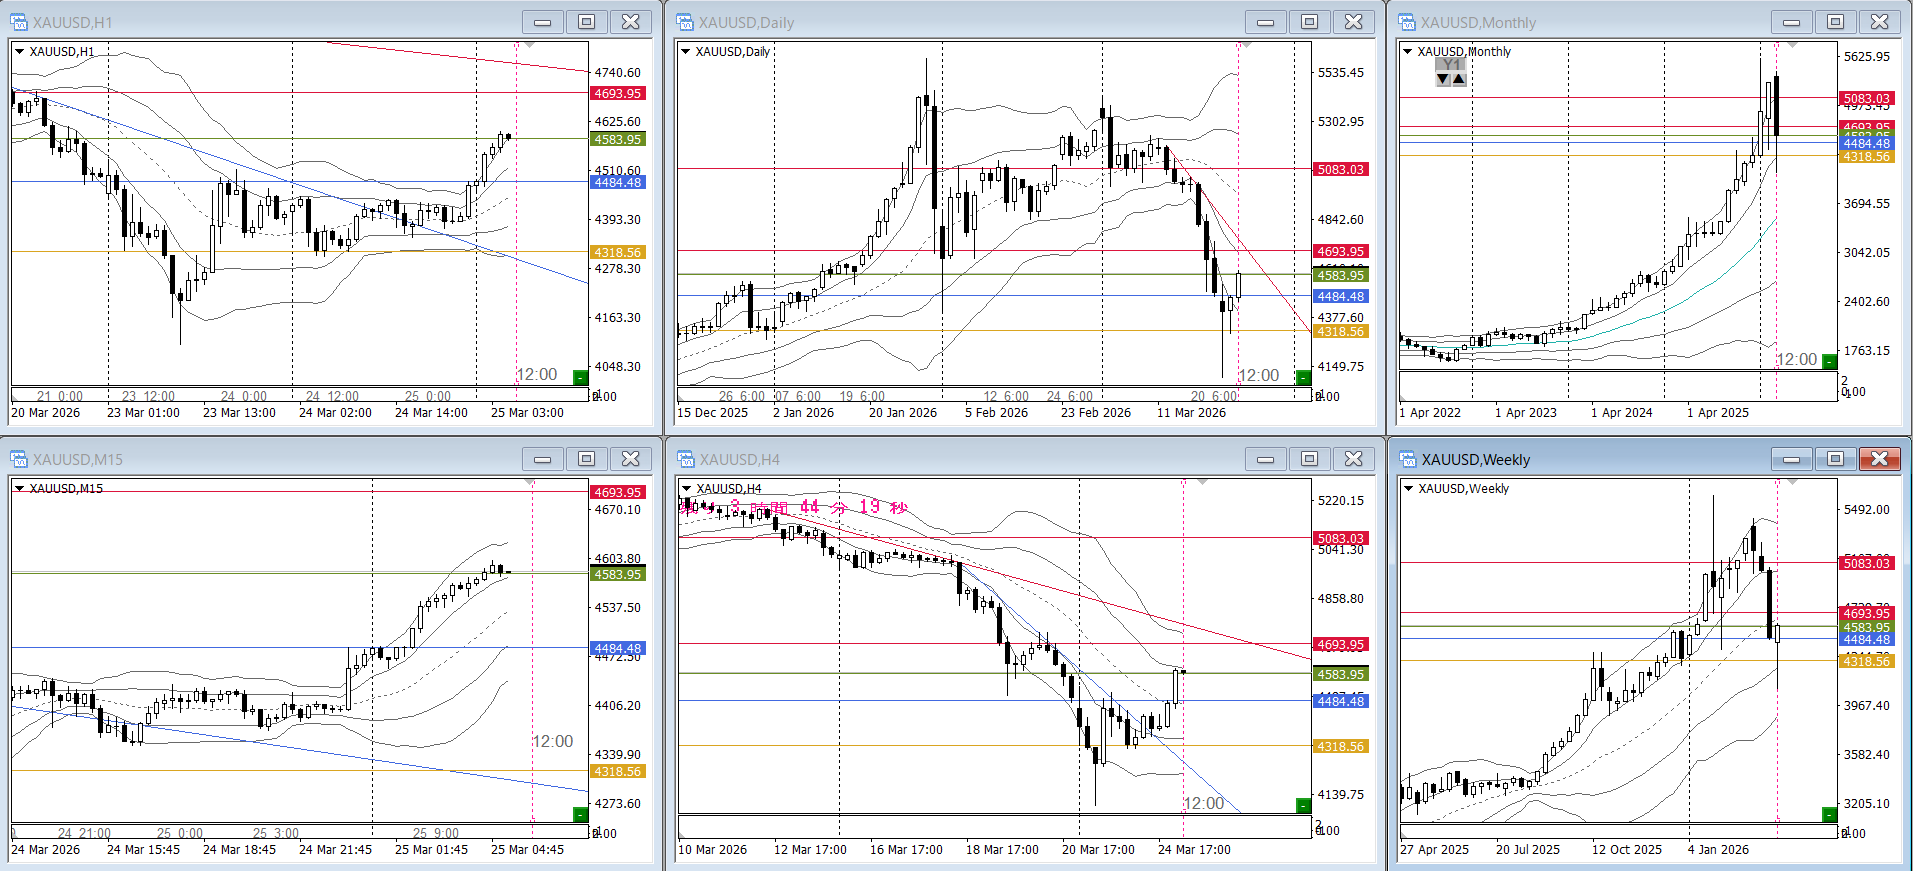Activate the XAUUSD,H4 window title bar

coord(950,459)
